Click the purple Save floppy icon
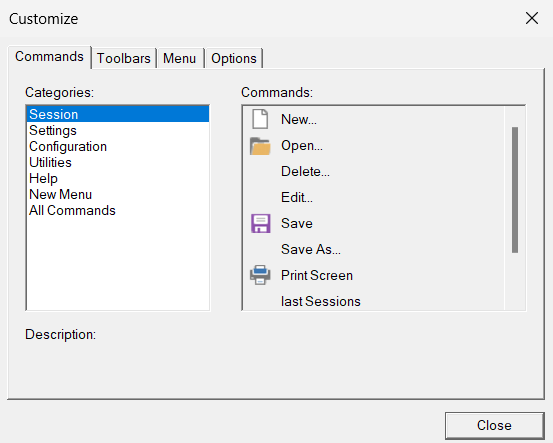The width and height of the screenshot is (553, 443). [x=261, y=223]
